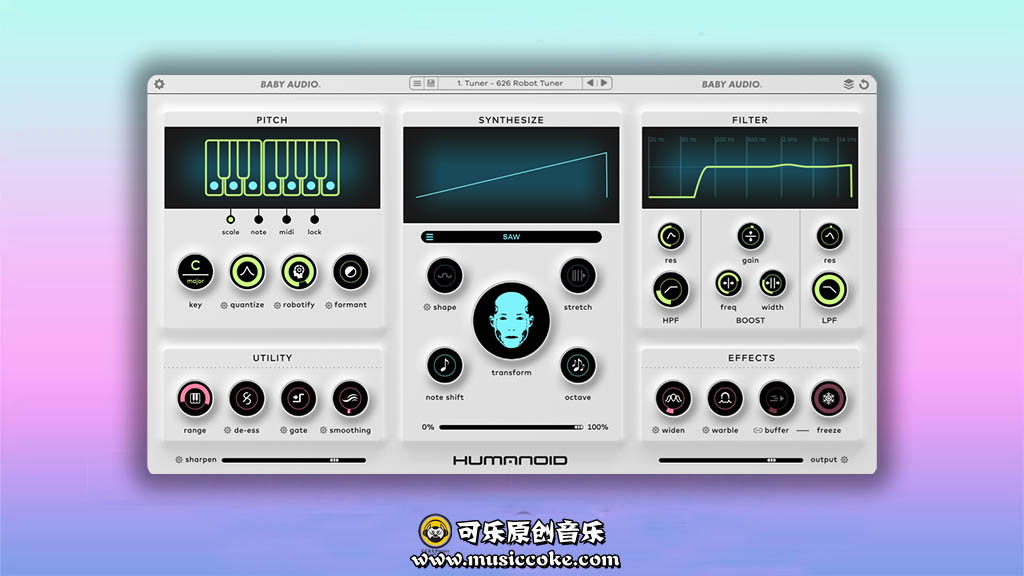Viewport: 1024px width, 576px height.
Task: Click the transform robot face dial
Action: [511, 321]
